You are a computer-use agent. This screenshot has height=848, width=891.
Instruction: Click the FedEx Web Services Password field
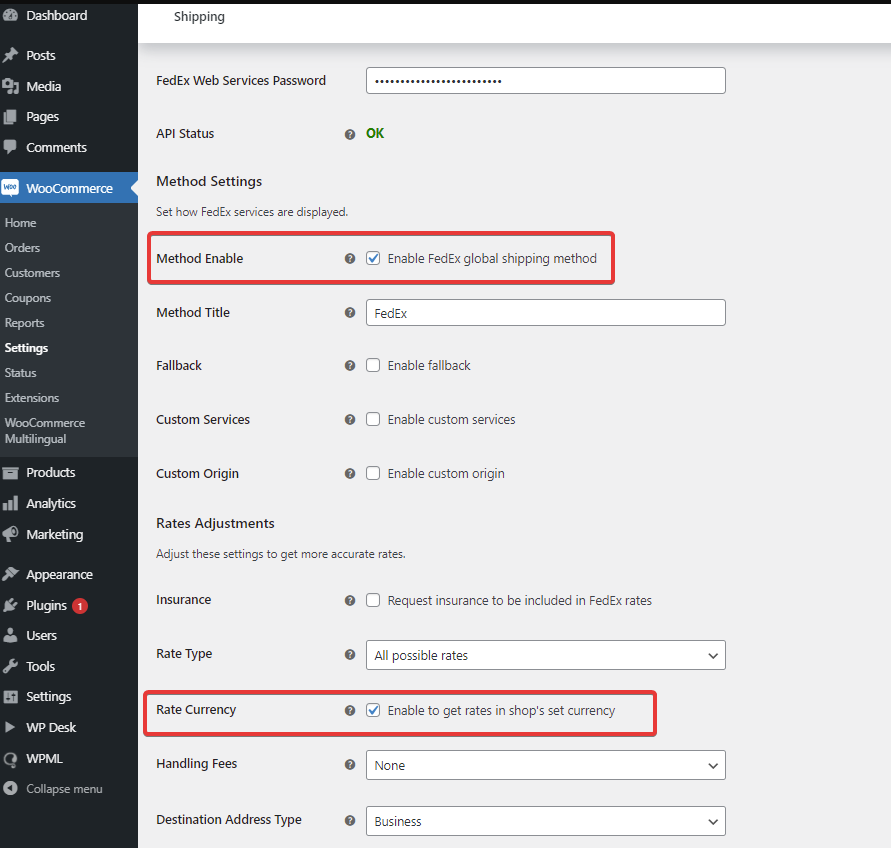coord(546,81)
